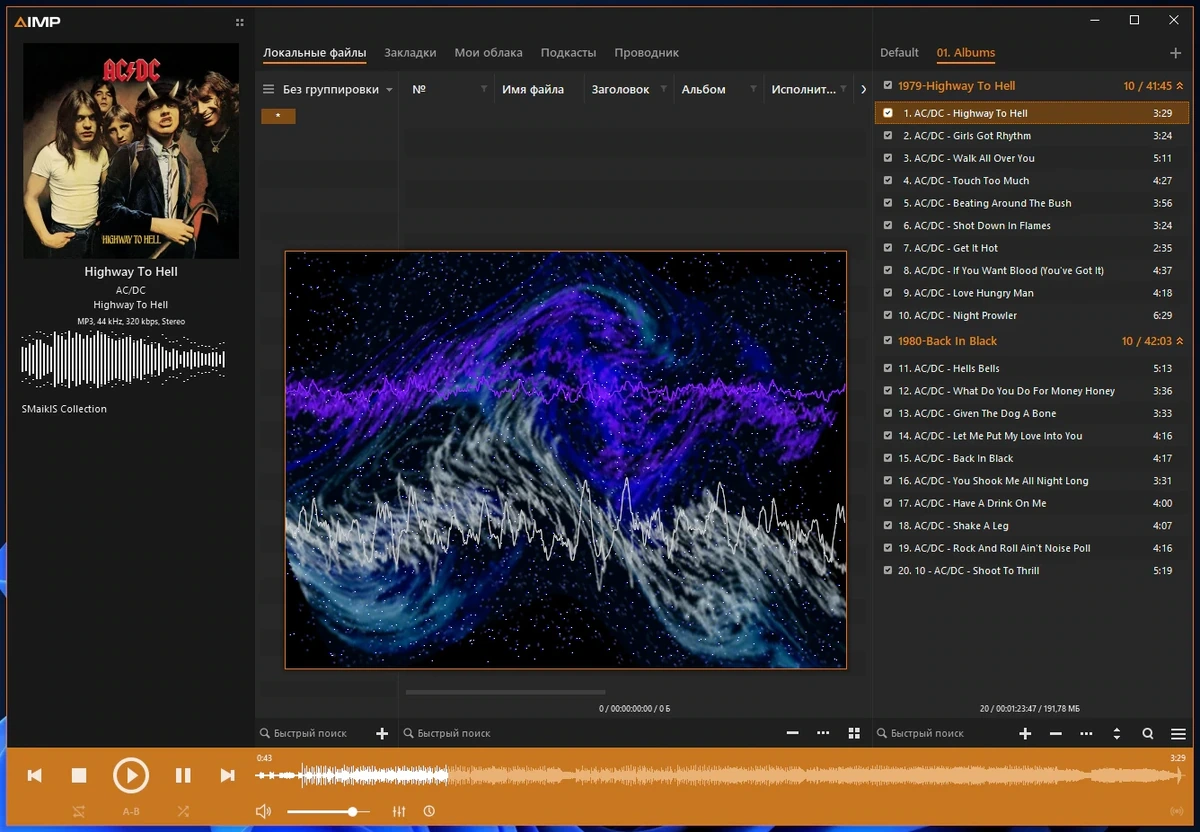Open the Проводник tab

pos(646,53)
